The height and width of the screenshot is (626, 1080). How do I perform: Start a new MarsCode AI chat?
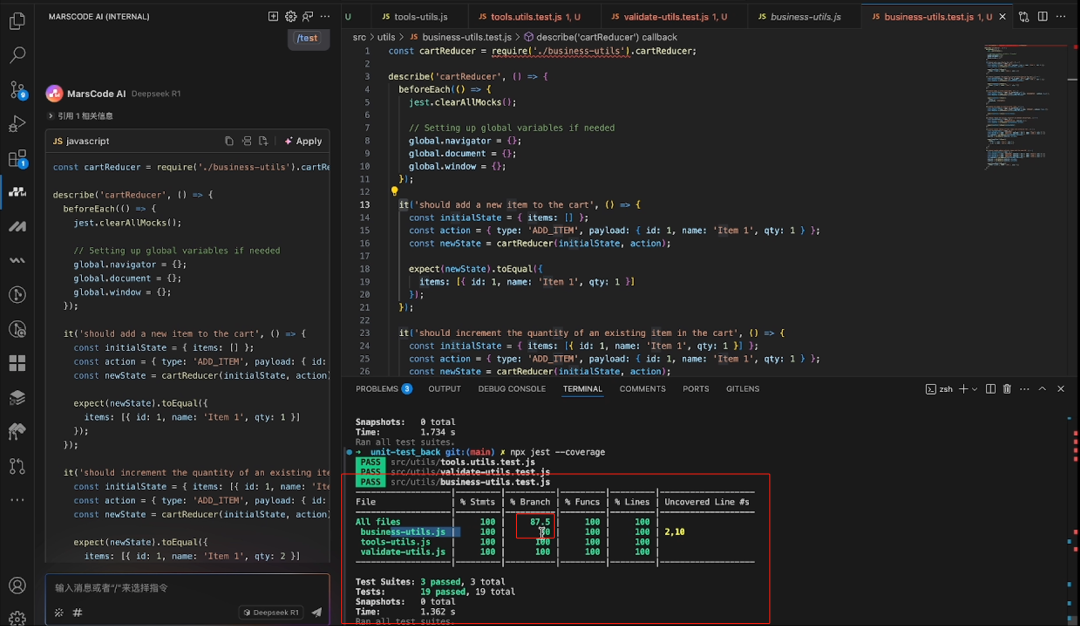click(273, 17)
